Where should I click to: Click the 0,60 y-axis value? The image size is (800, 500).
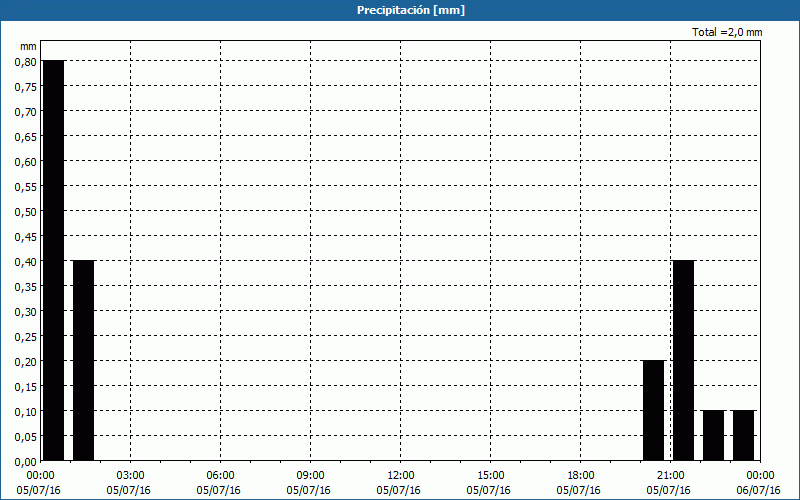[26, 162]
